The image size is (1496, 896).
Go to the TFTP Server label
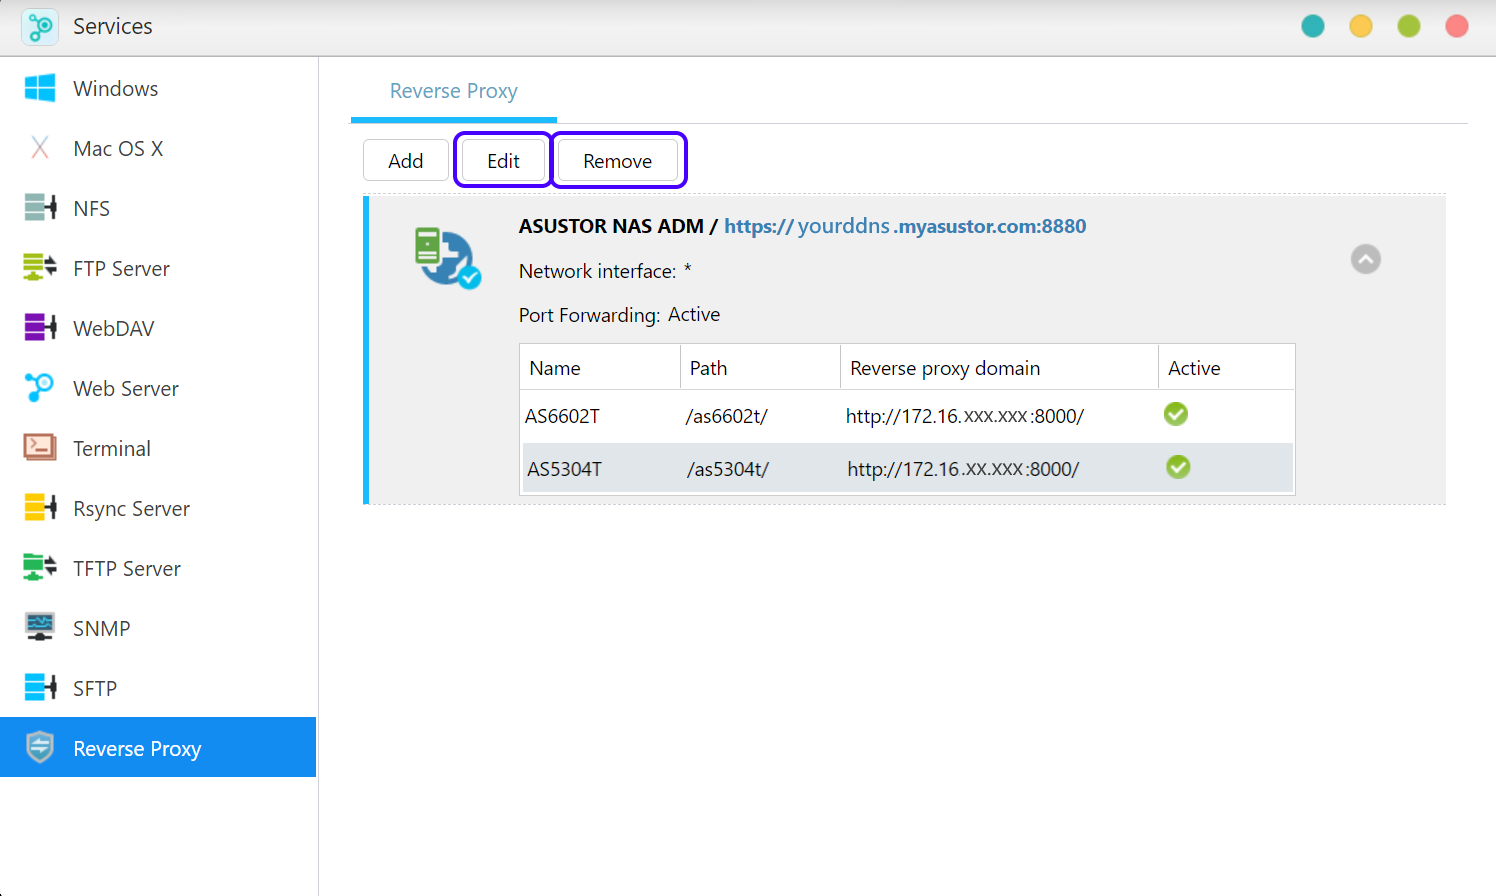127,568
